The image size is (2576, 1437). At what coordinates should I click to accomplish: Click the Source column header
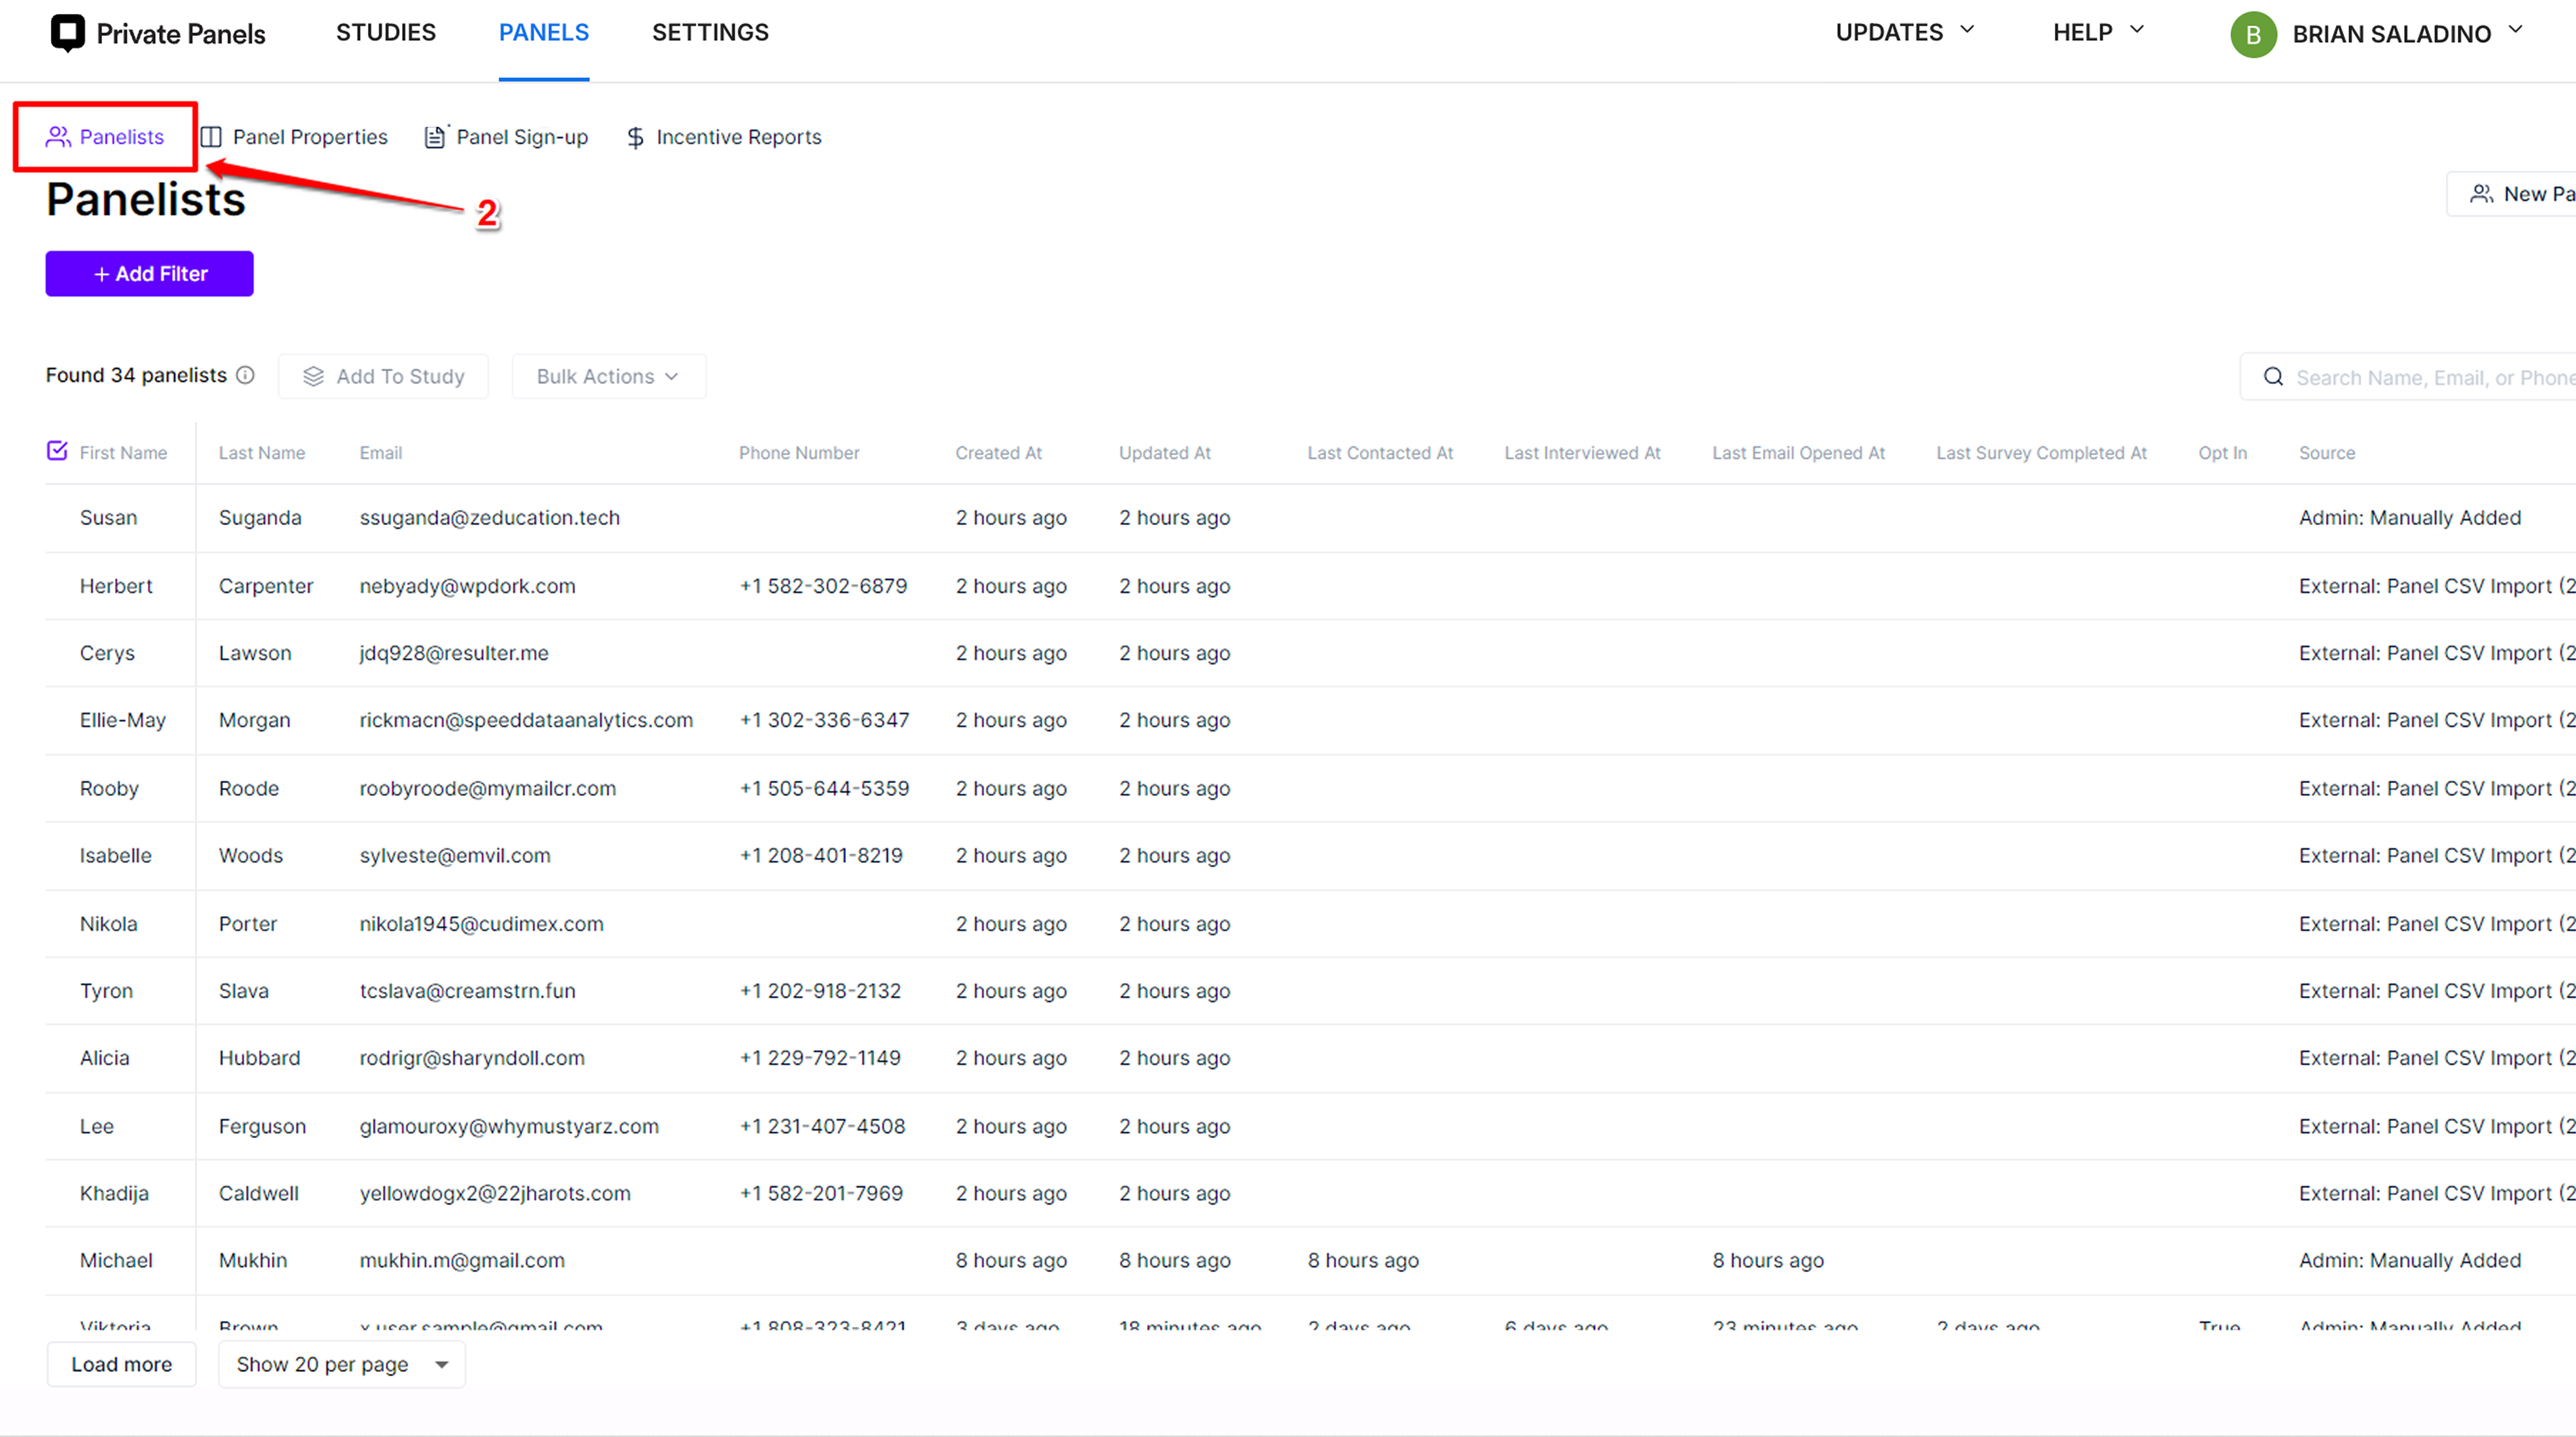2326,453
